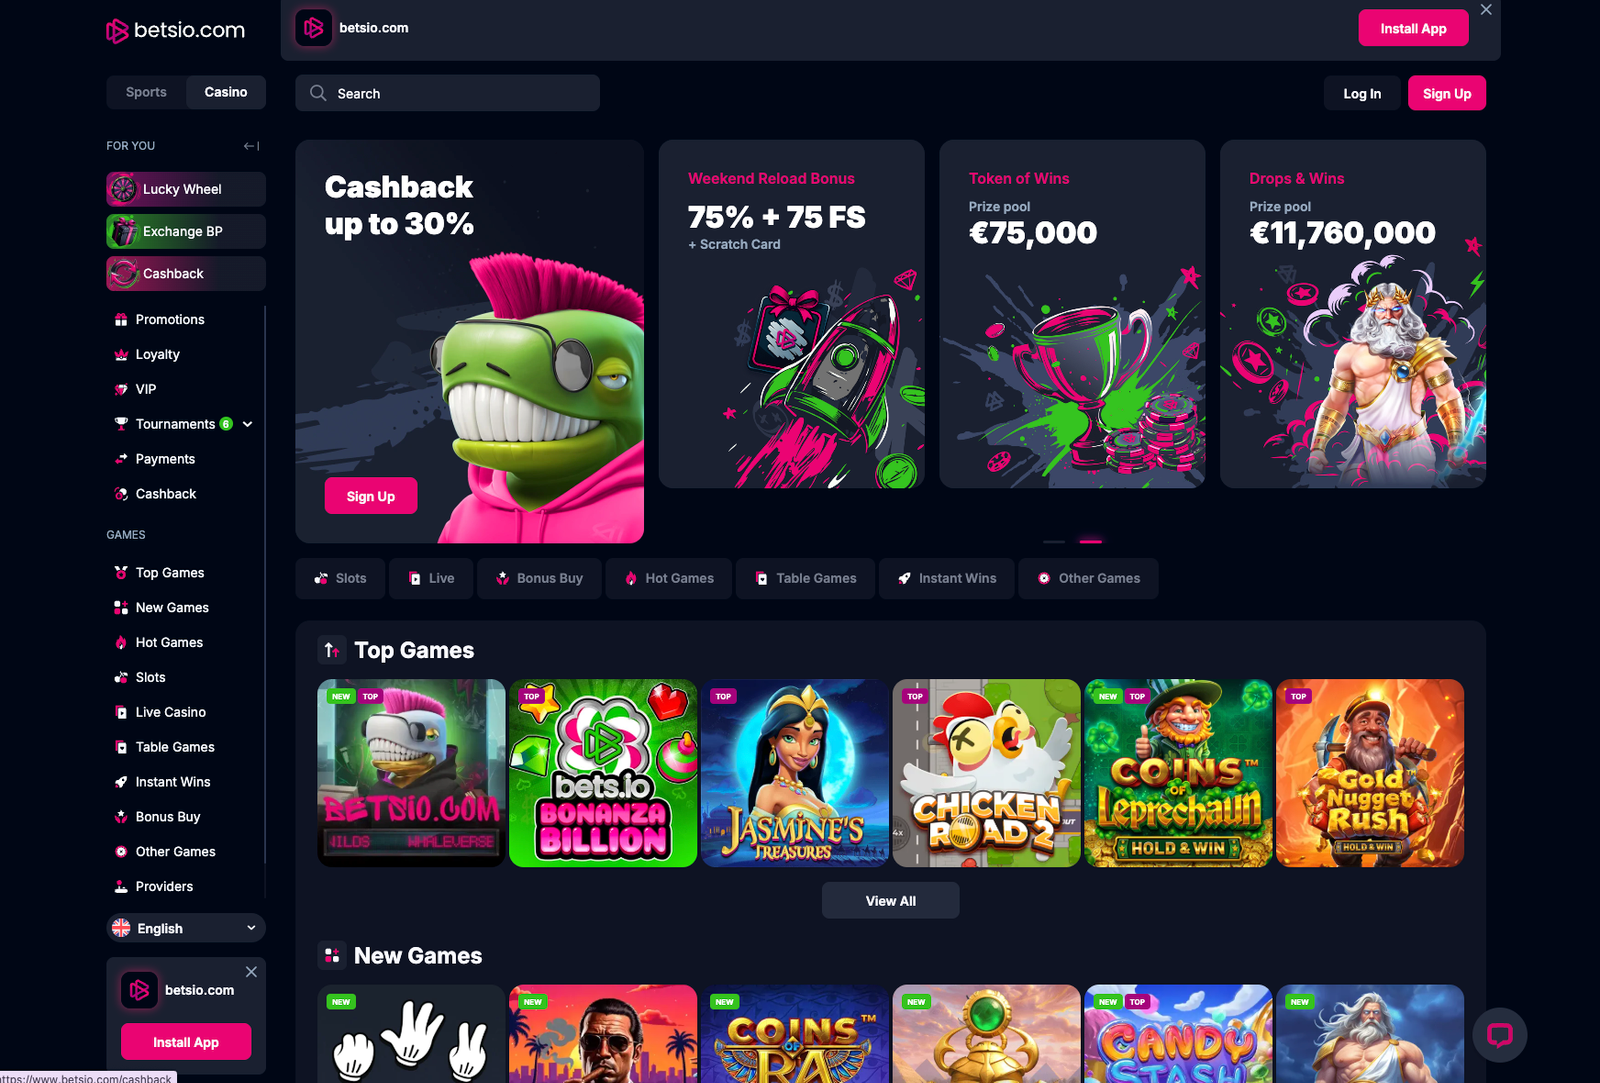
Task: Open Providers via its sidebar icon
Action: [121, 887]
